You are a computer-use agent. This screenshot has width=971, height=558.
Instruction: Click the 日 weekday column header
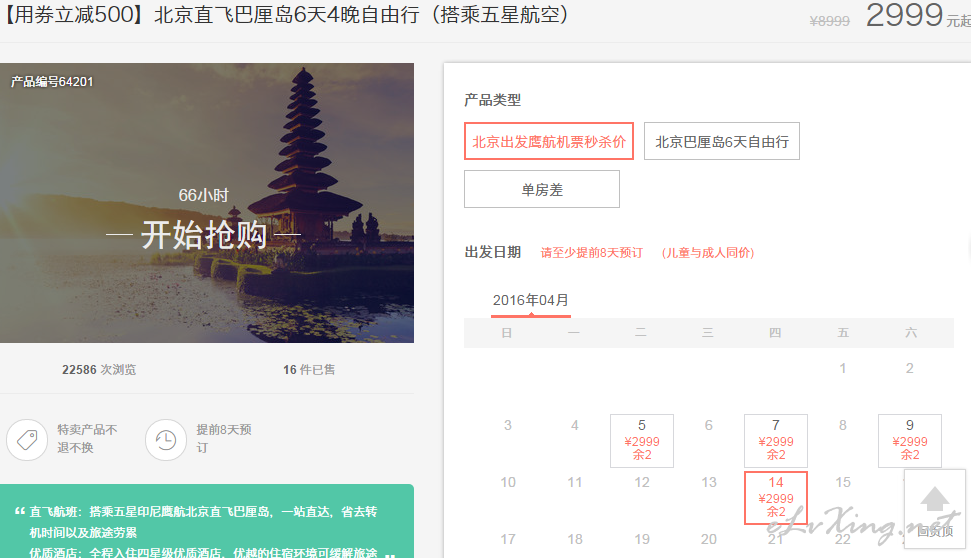pos(507,333)
